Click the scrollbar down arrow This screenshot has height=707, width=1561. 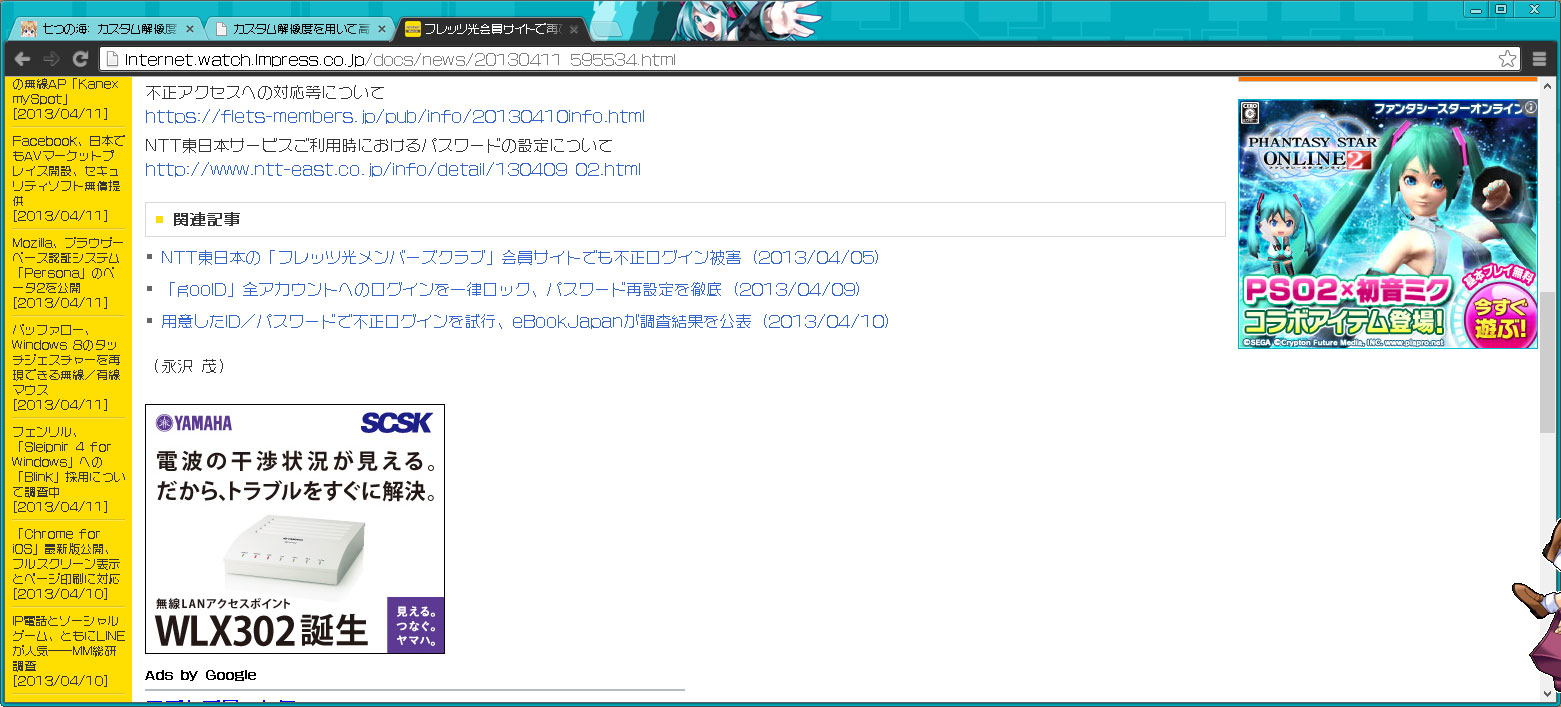pyautogui.click(x=1548, y=693)
